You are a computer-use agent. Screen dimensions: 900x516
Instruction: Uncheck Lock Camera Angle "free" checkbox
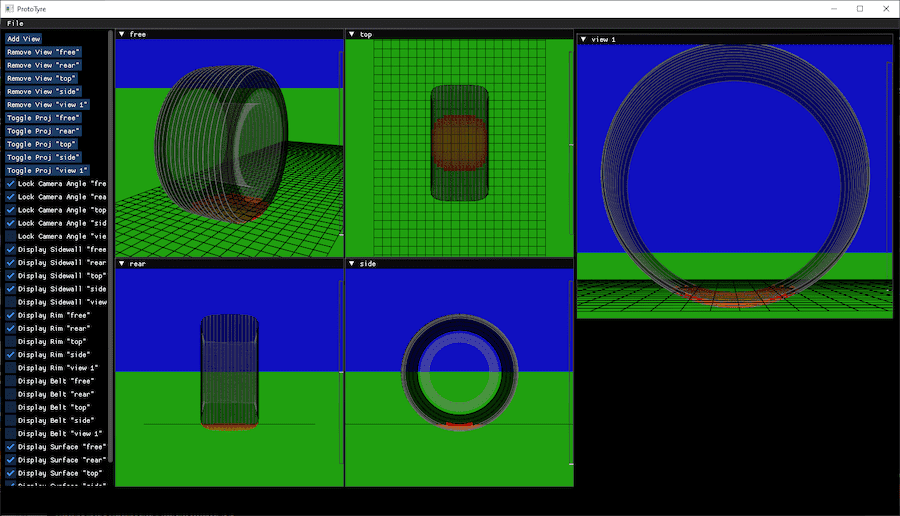(10, 184)
